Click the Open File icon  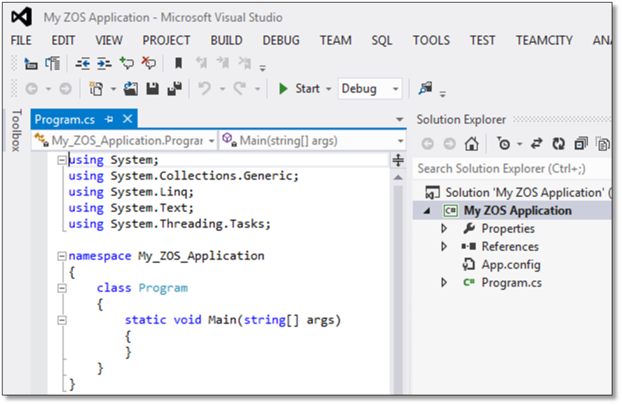click(x=131, y=89)
